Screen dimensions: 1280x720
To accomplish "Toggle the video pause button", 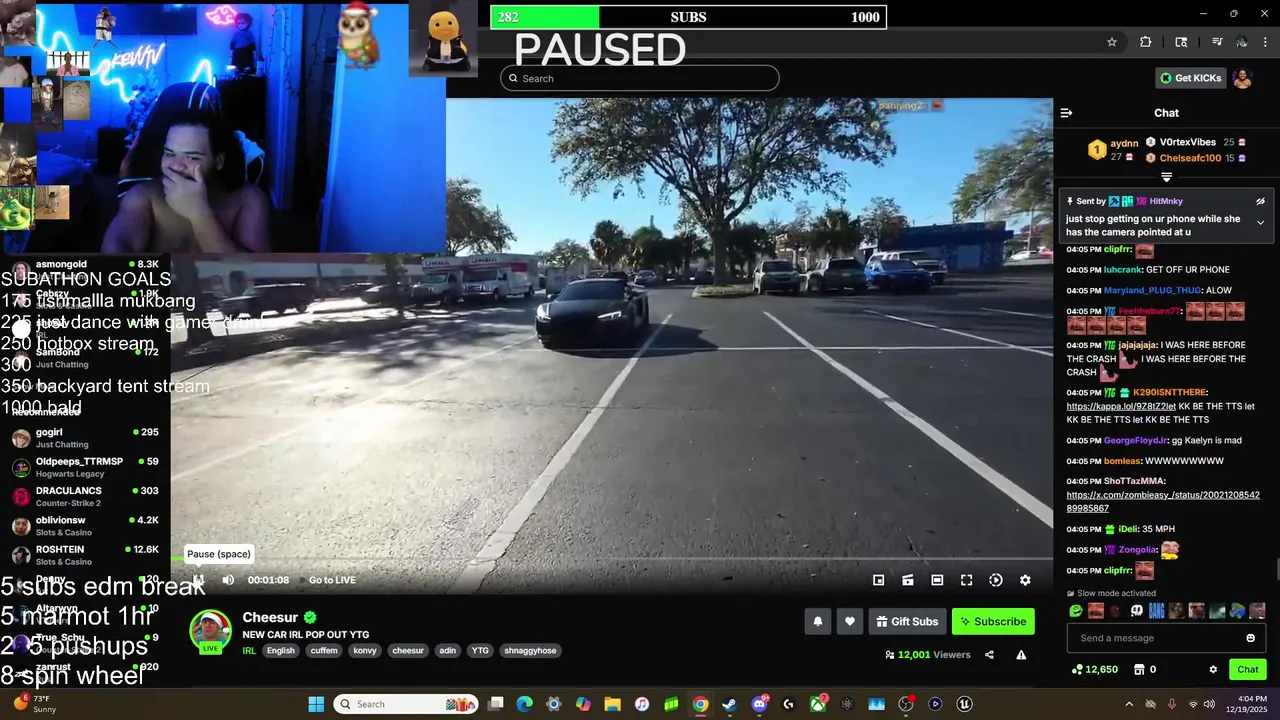I will tap(199, 580).
